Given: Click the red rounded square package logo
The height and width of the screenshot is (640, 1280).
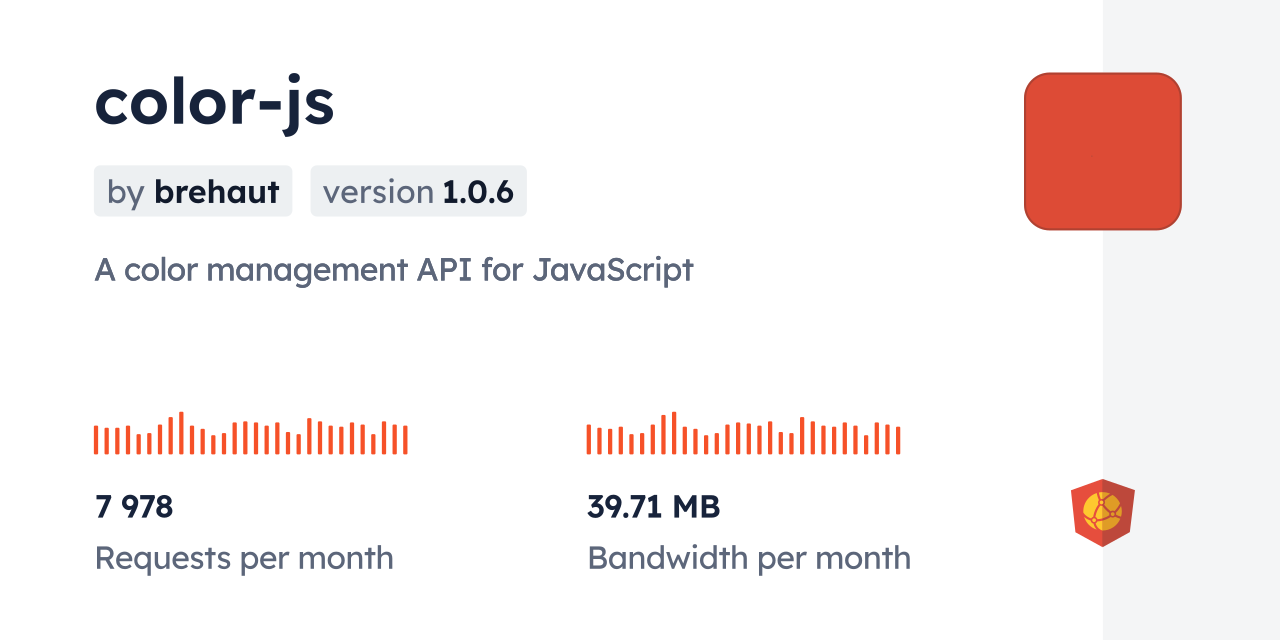Looking at the screenshot, I should coord(1103,151).
